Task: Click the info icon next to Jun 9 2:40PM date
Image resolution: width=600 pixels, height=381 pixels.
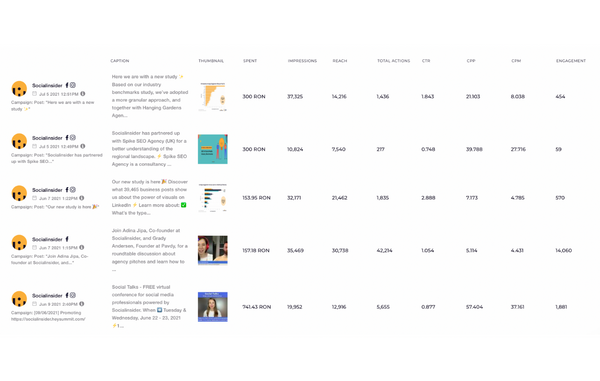Action: pyautogui.click(x=82, y=304)
